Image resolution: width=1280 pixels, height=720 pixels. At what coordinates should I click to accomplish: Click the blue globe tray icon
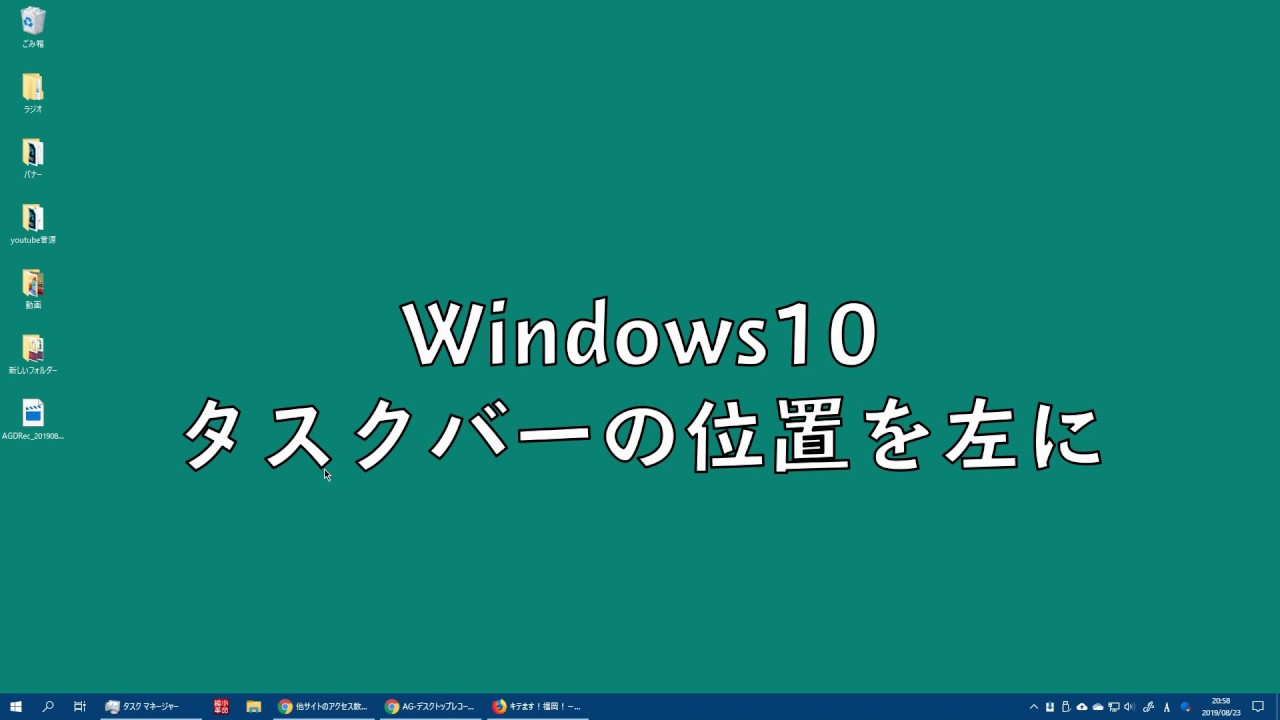1186,707
